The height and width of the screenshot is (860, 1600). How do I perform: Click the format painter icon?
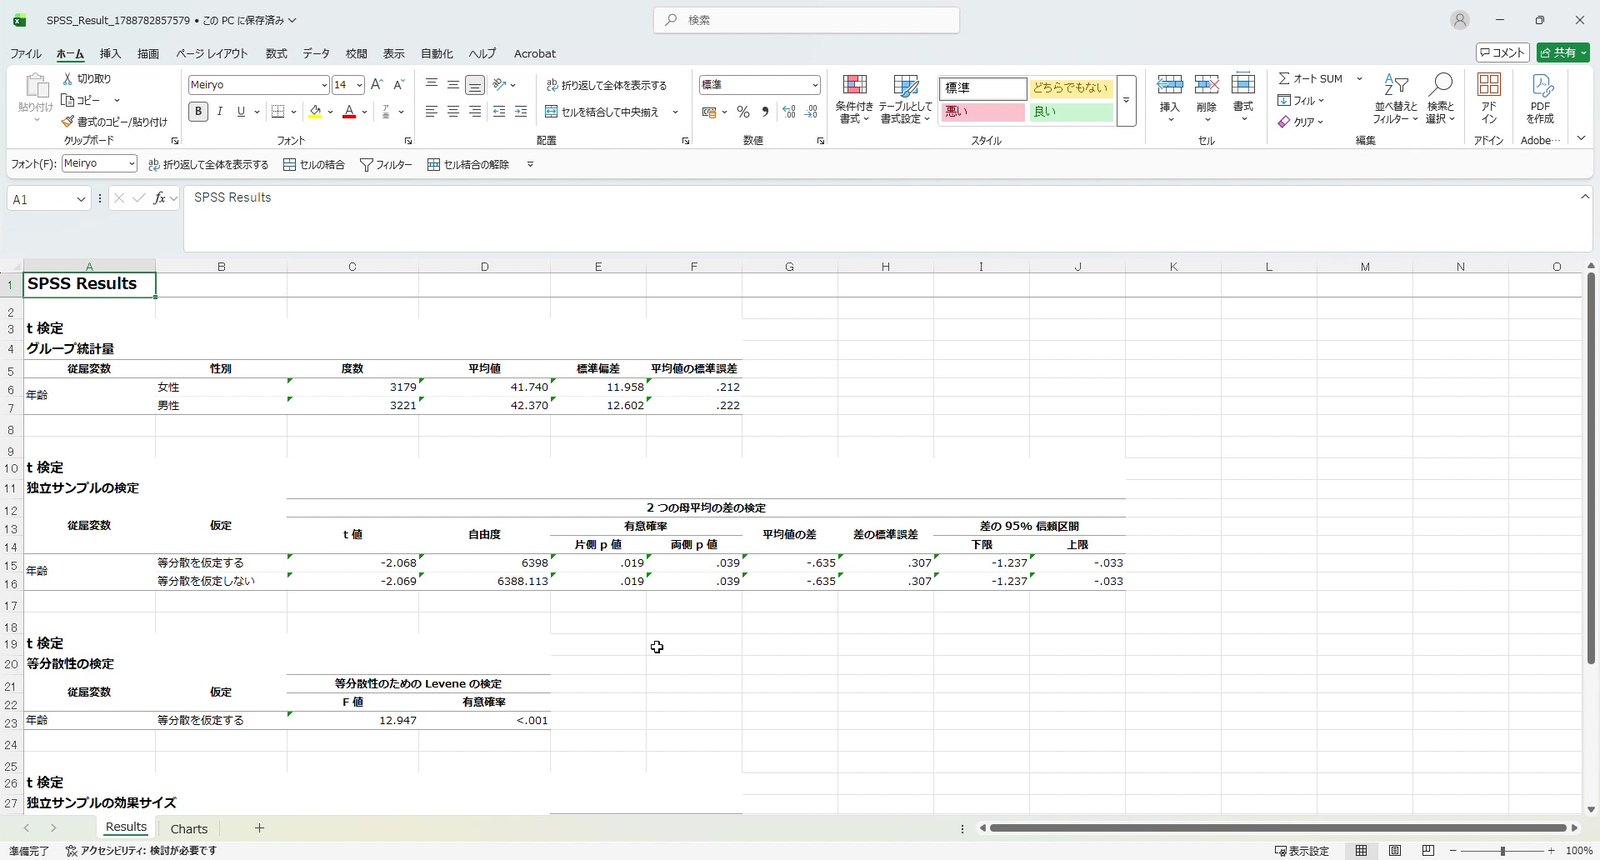tap(68, 122)
